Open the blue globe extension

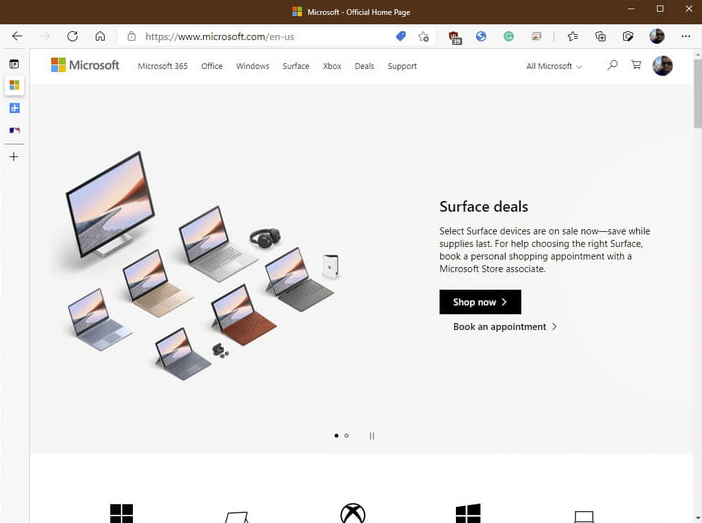coord(481,36)
